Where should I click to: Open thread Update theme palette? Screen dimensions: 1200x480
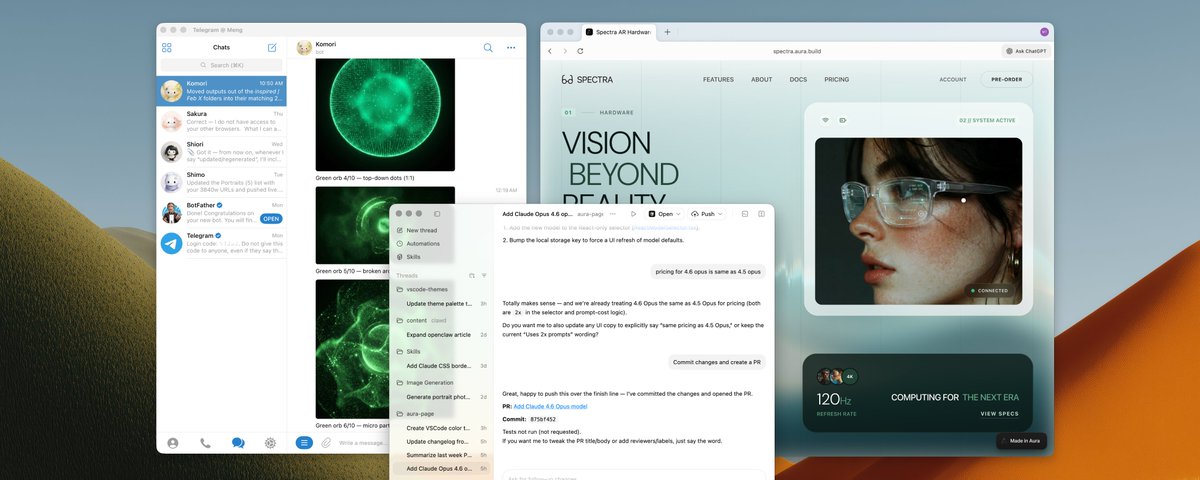tap(441, 303)
